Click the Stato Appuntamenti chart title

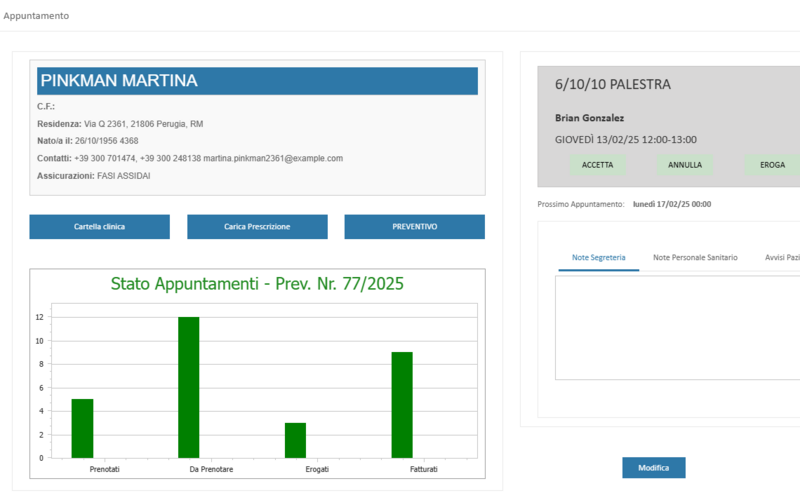click(x=257, y=284)
